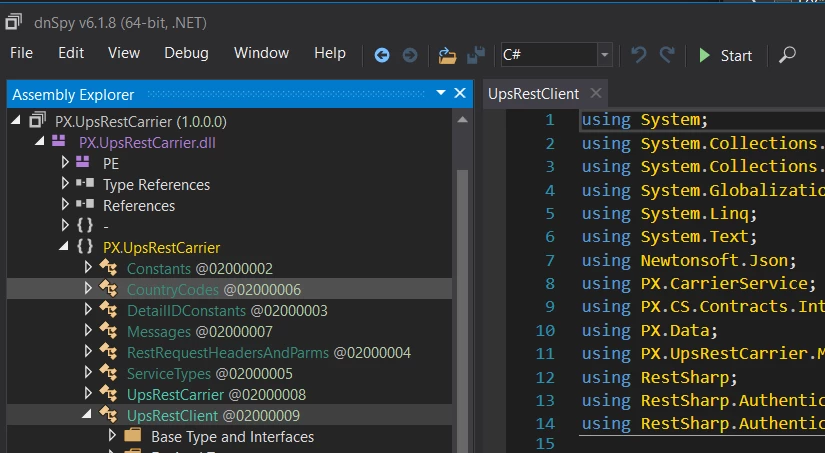
Task: Collapse the PX.UpsRestCarrier.dll module node
Action: [39, 141]
